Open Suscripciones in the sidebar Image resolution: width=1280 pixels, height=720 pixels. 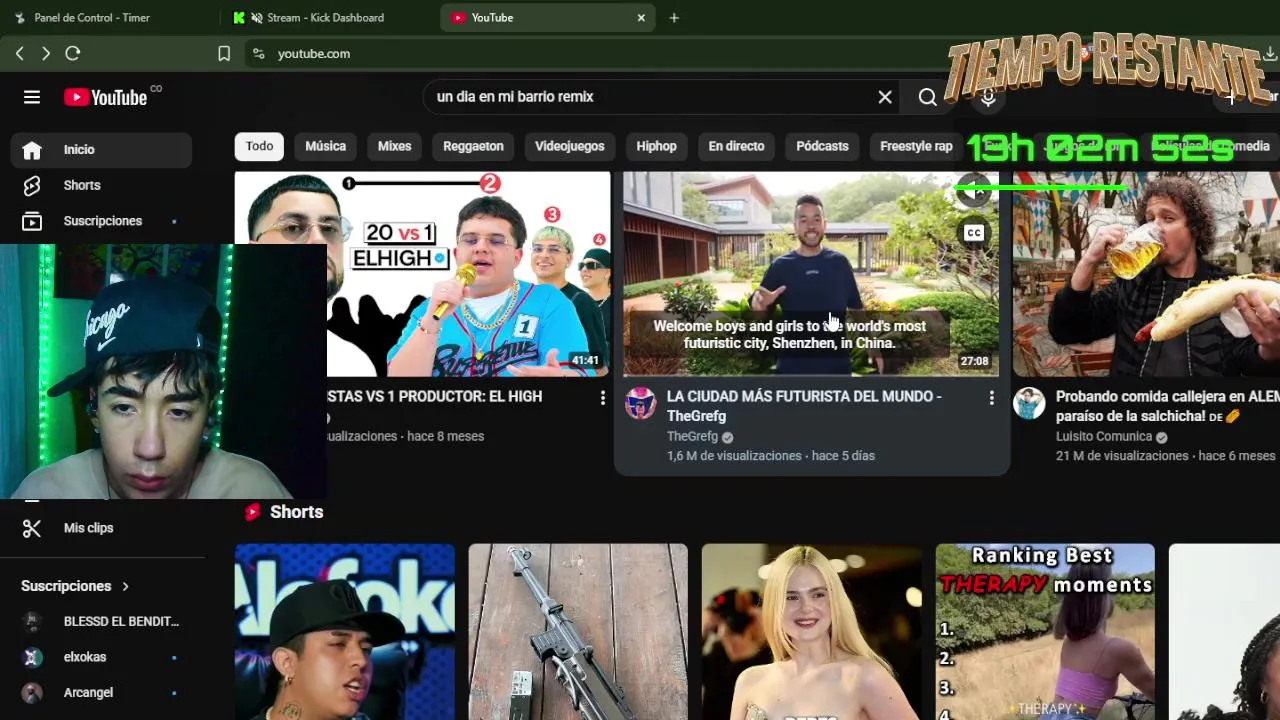[x=101, y=221]
